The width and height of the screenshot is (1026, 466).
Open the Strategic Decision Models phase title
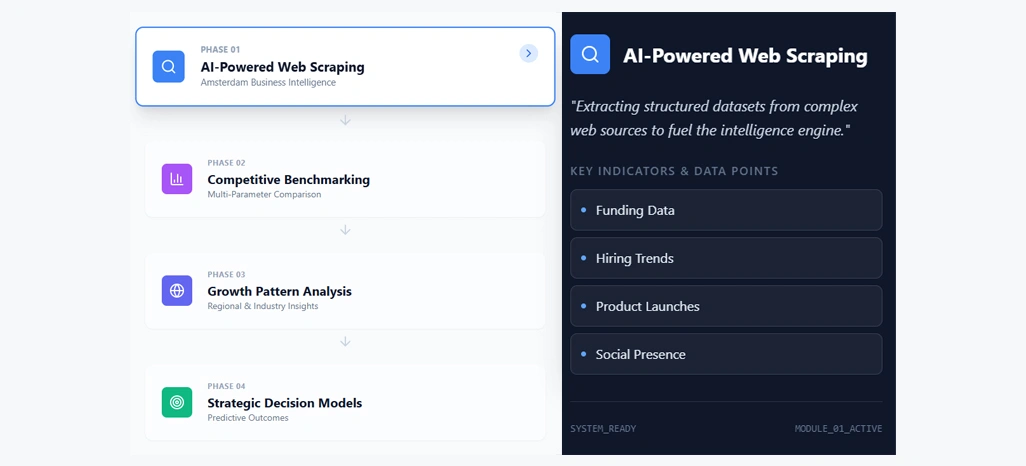(x=284, y=403)
